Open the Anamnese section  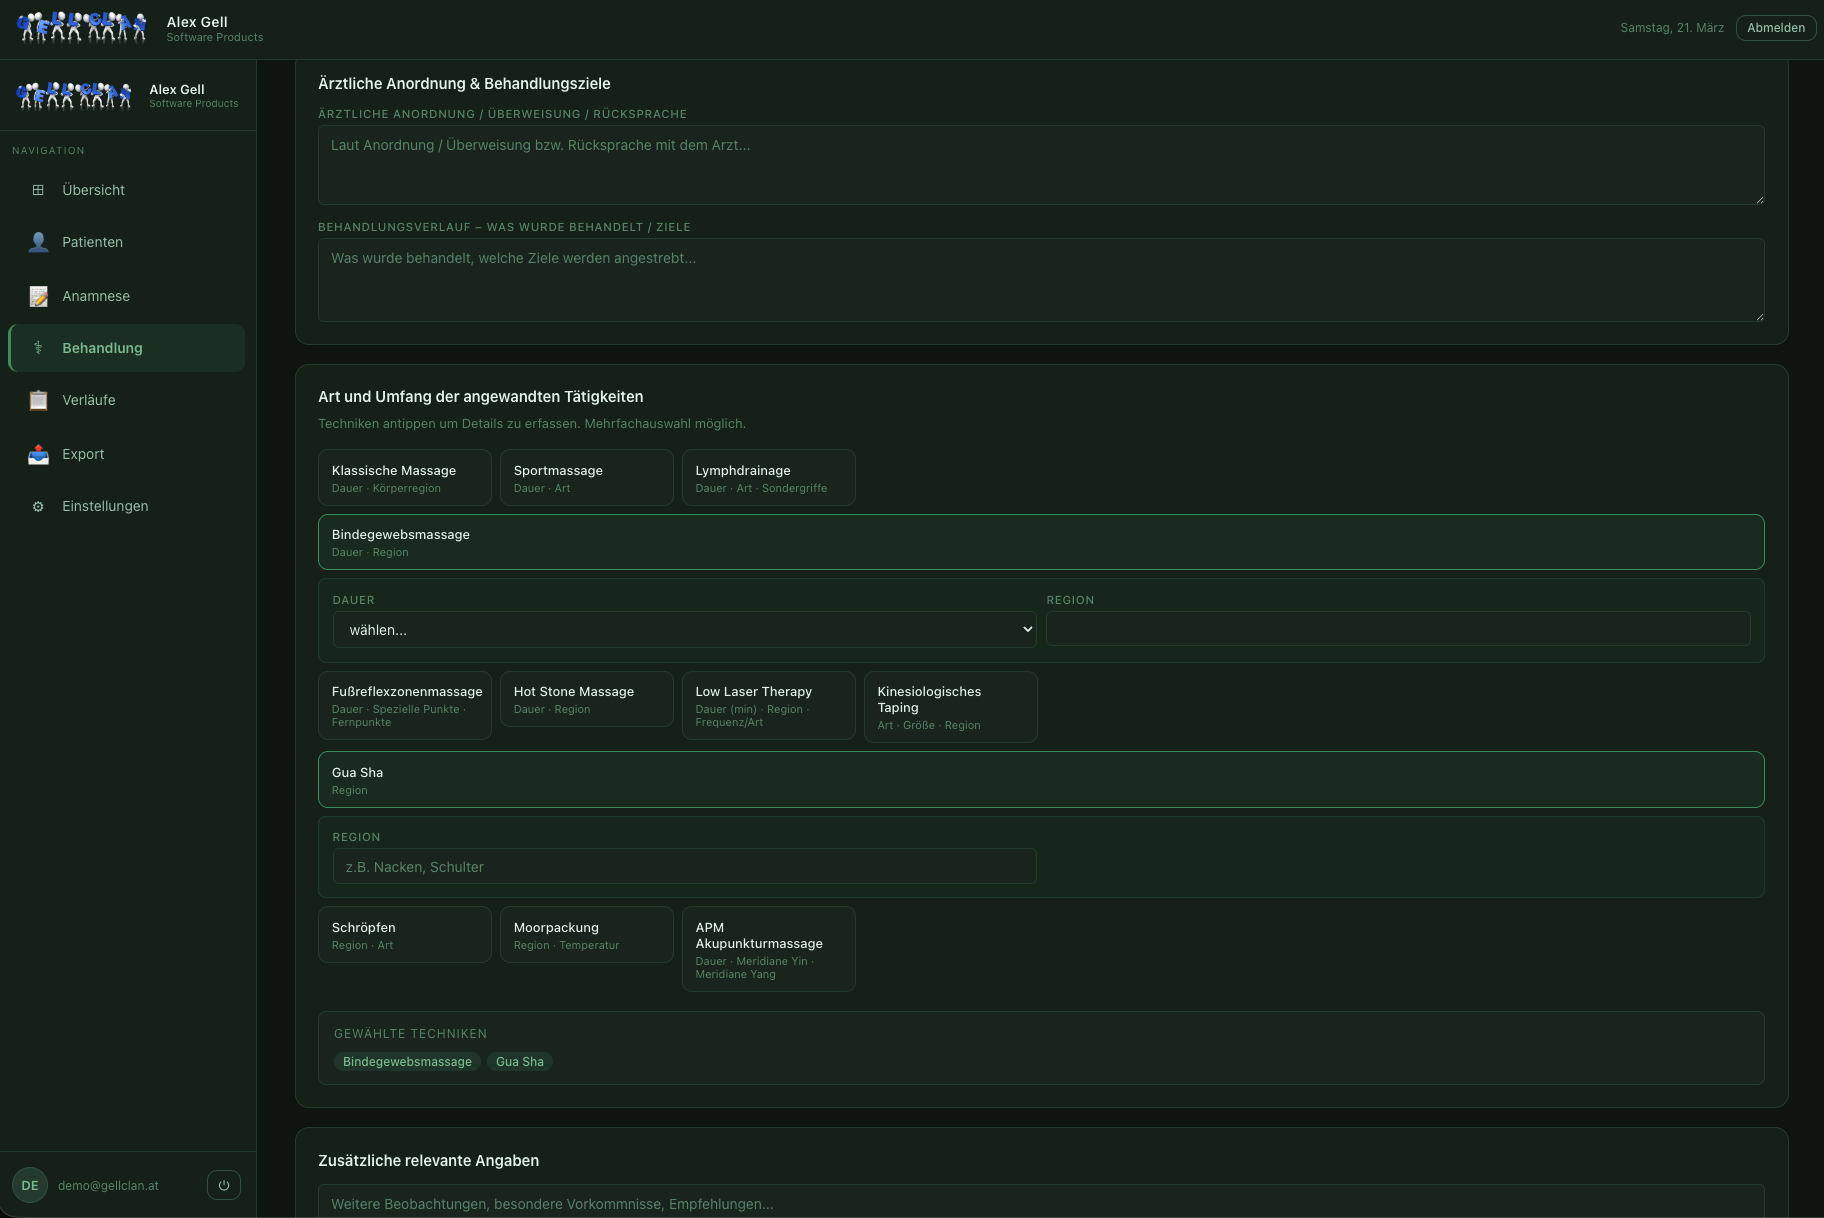[126, 296]
